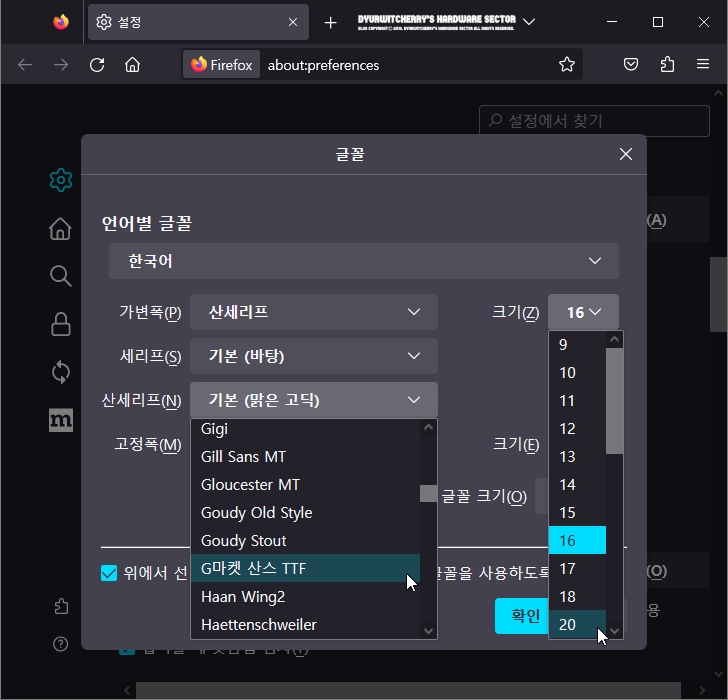Choose font size 10
The height and width of the screenshot is (700, 728).
coord(578,372)
